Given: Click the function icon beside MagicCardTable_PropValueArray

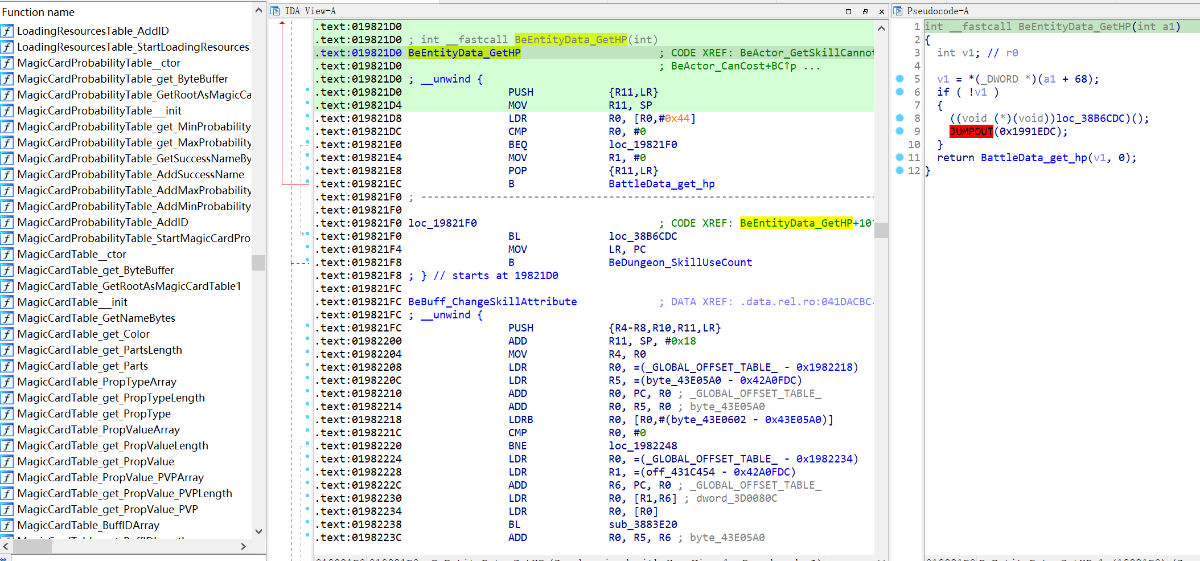Looking at the screenshot, I should [x=7, y=430].
